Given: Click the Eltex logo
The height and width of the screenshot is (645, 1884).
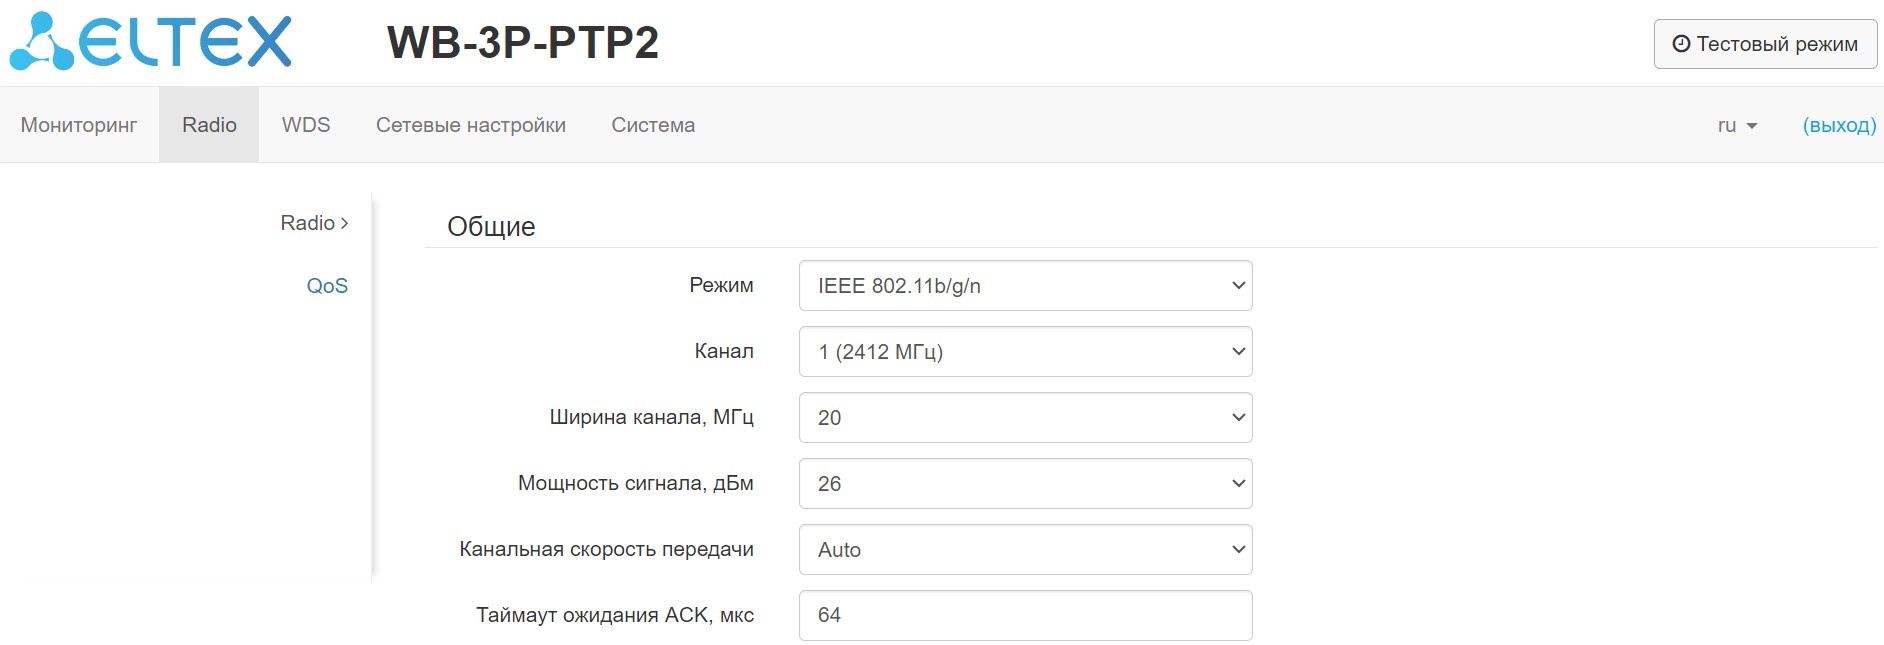Looking at the screenshot, I should [150, 42].
